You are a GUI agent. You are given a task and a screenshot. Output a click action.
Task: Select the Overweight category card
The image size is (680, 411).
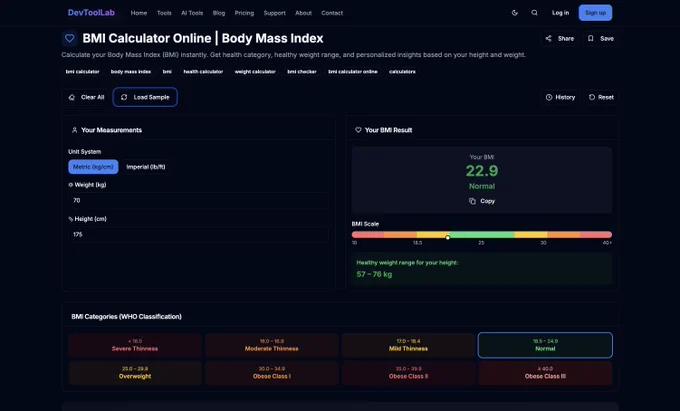click(135, 373)
